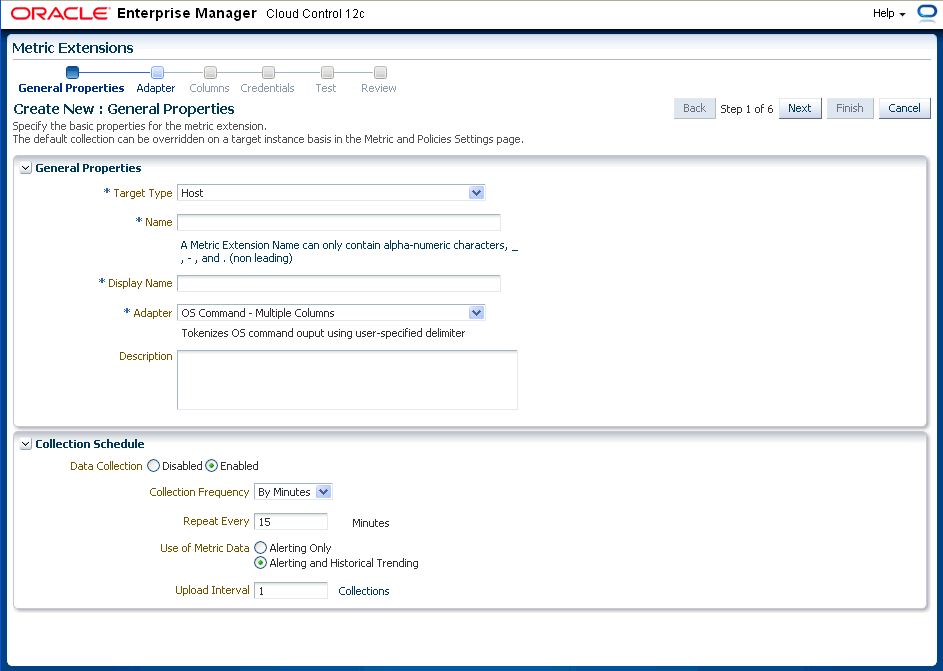Open the Help menu
Image resolution: width=943 pixels, height=671 pixels.
coord(889,13)
